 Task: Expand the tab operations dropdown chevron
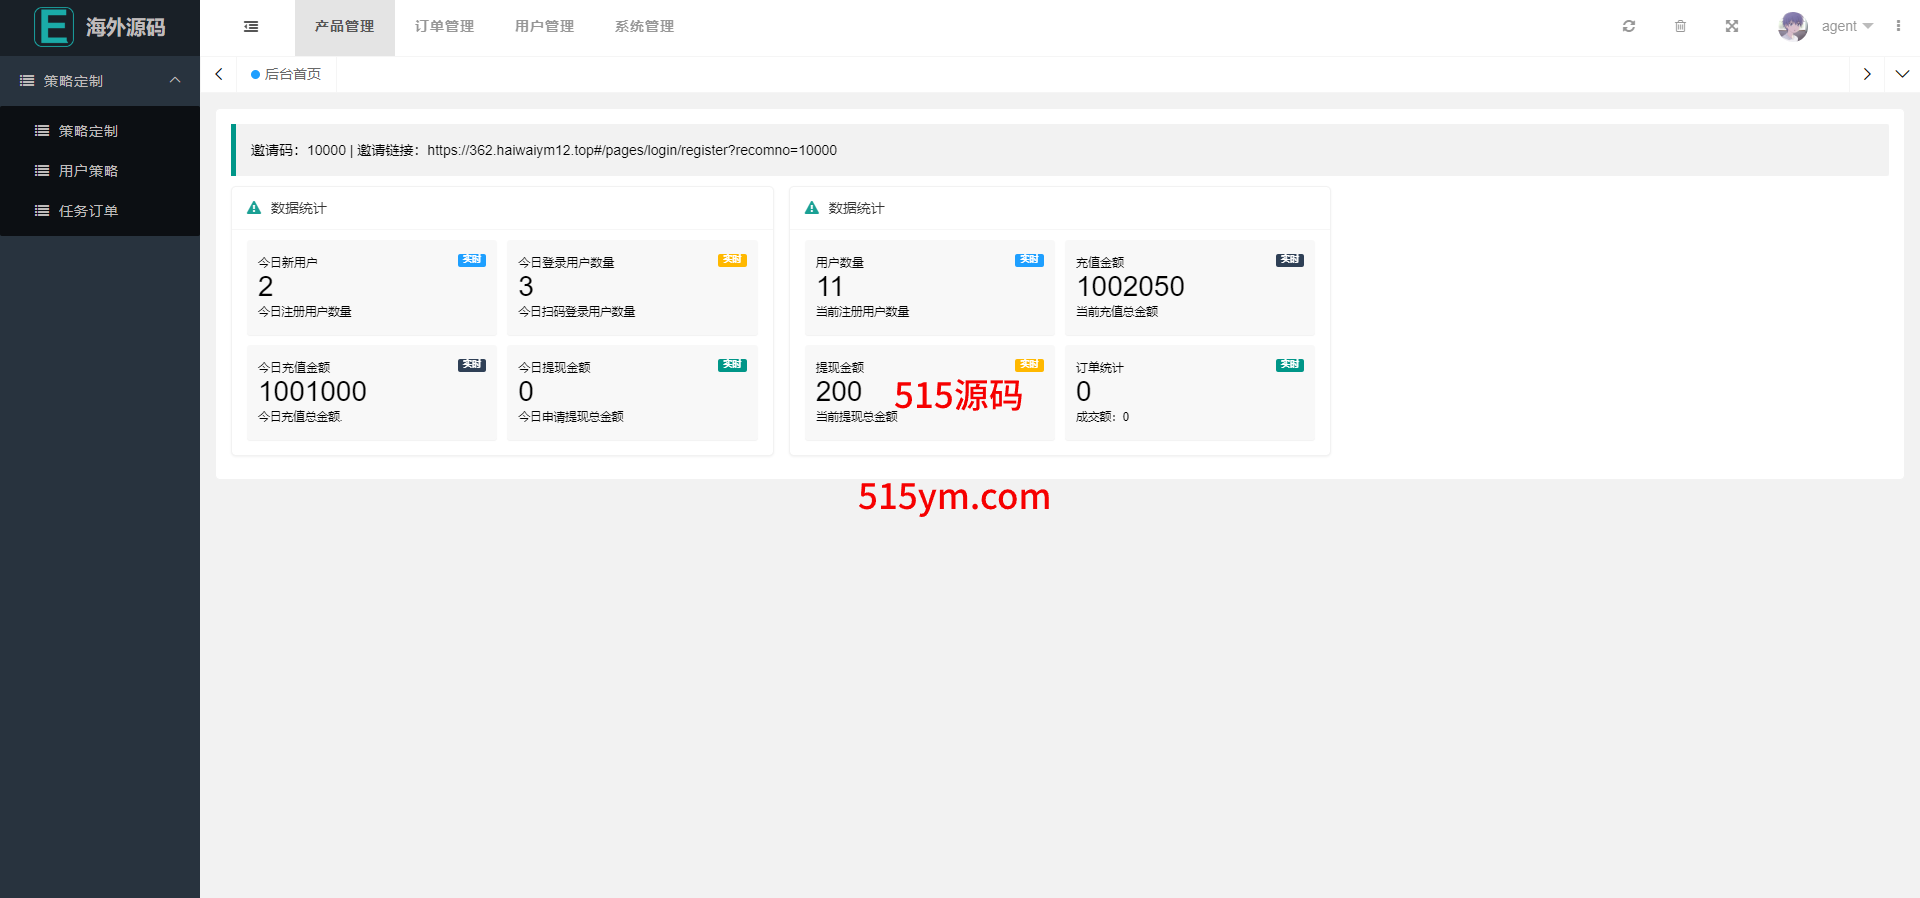tap(1902, 74)
